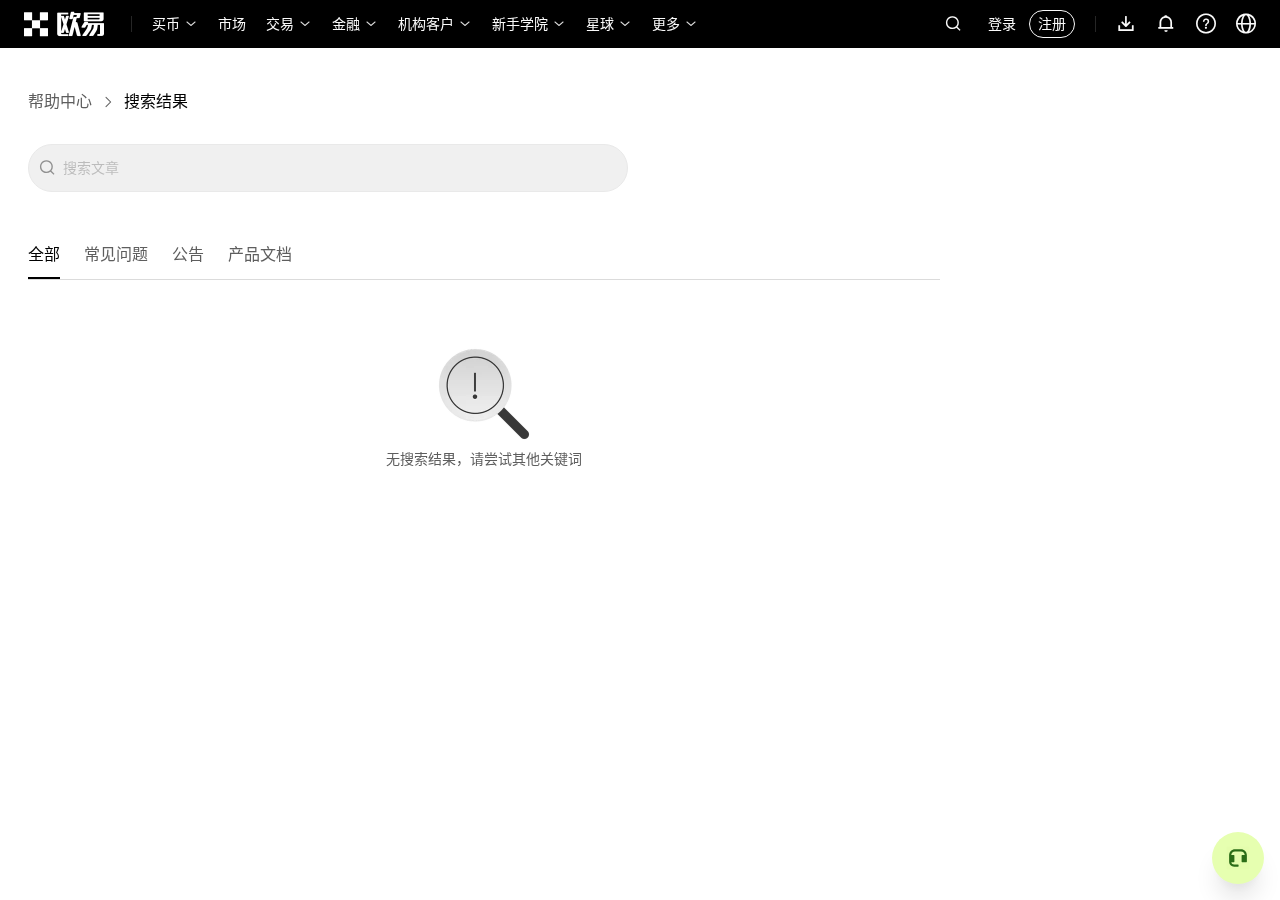Viewport: 1280px width, 900px height.
Task: Open the search magnifier icon in the top bar
Action: 953,24
